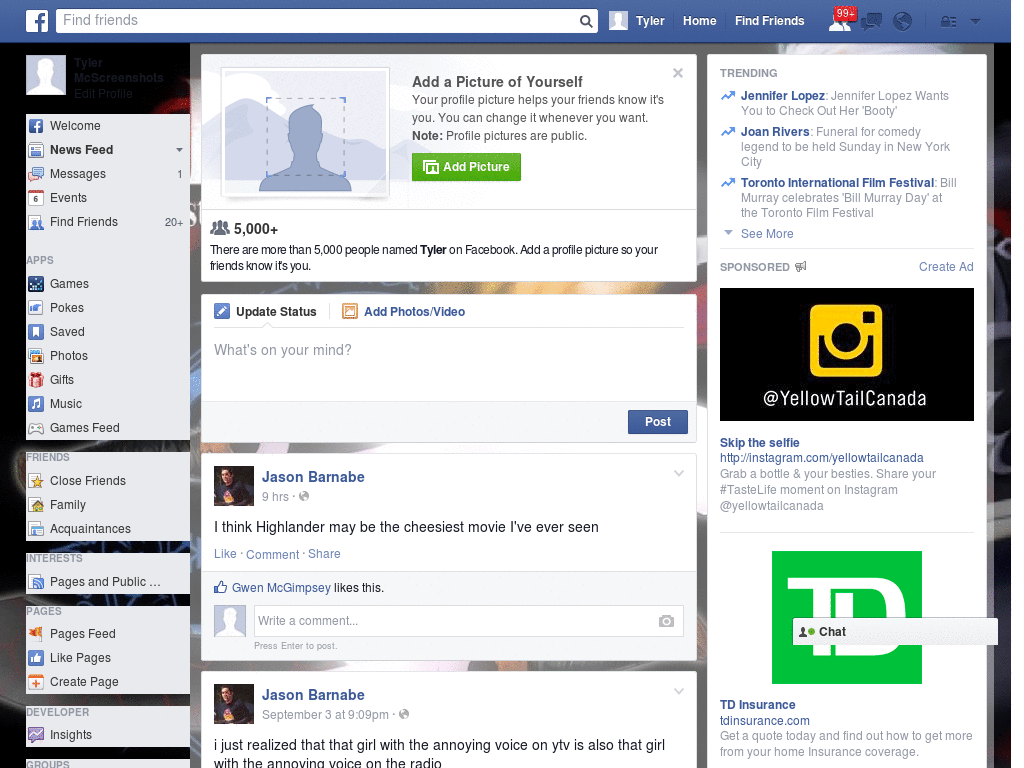Screen dimensions: 1024x768
Task: Click the Close Friends star icon
Action: [x=36, y=481]
